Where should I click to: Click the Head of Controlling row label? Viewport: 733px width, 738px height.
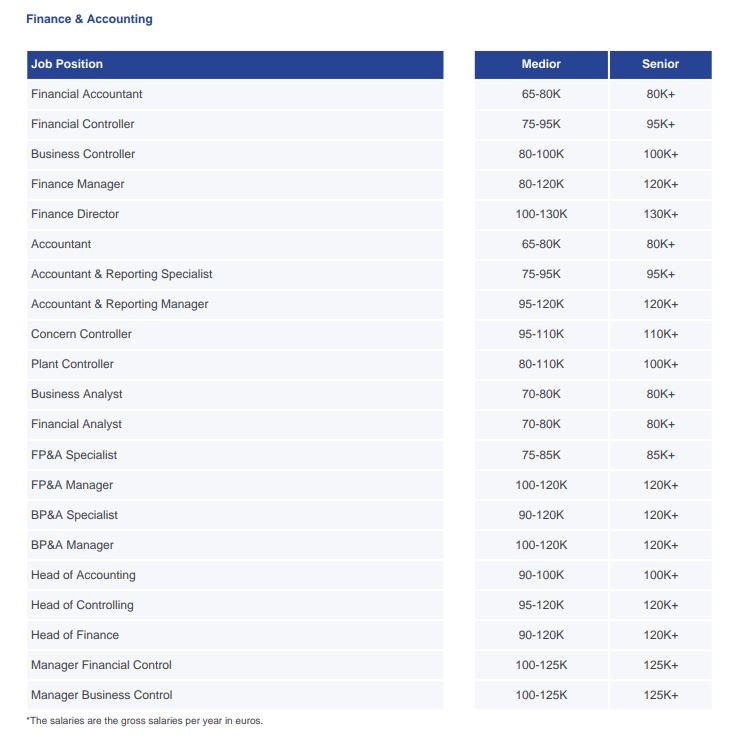[82, 605]
